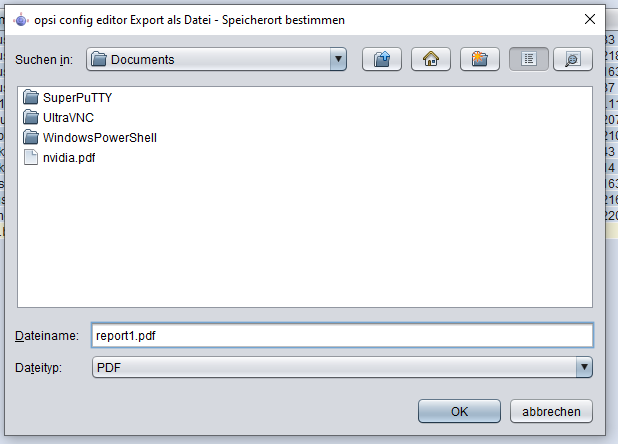Click the WindowsPowerShell folder icon
Viewport: 618px width, 444px height.
30,138
